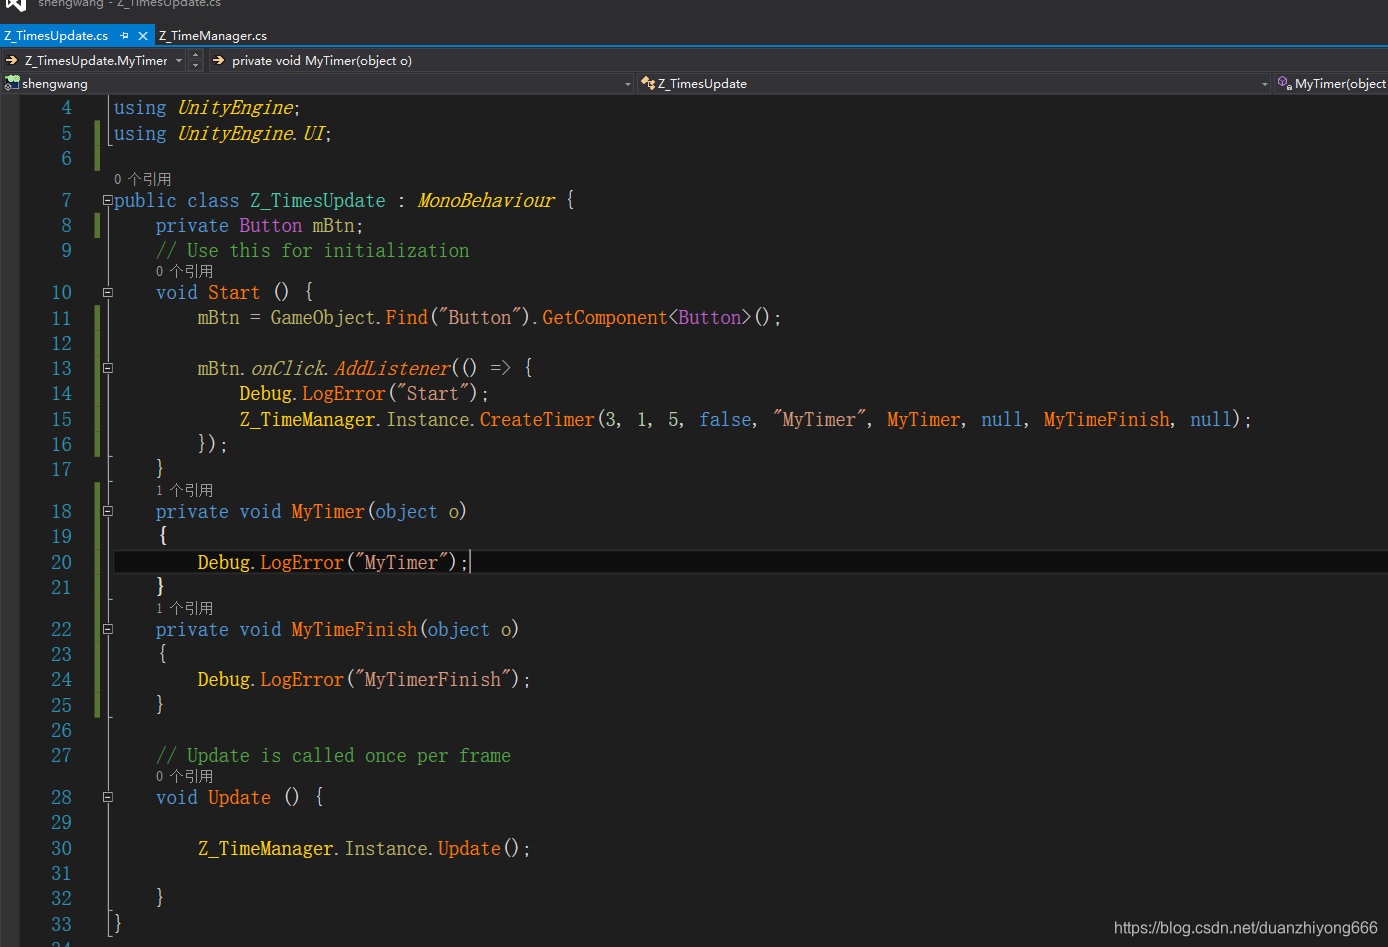
Task: Click the up arrow stepper beside Z_TimesUpdate.MyTimer
Action: coord(196,56)
